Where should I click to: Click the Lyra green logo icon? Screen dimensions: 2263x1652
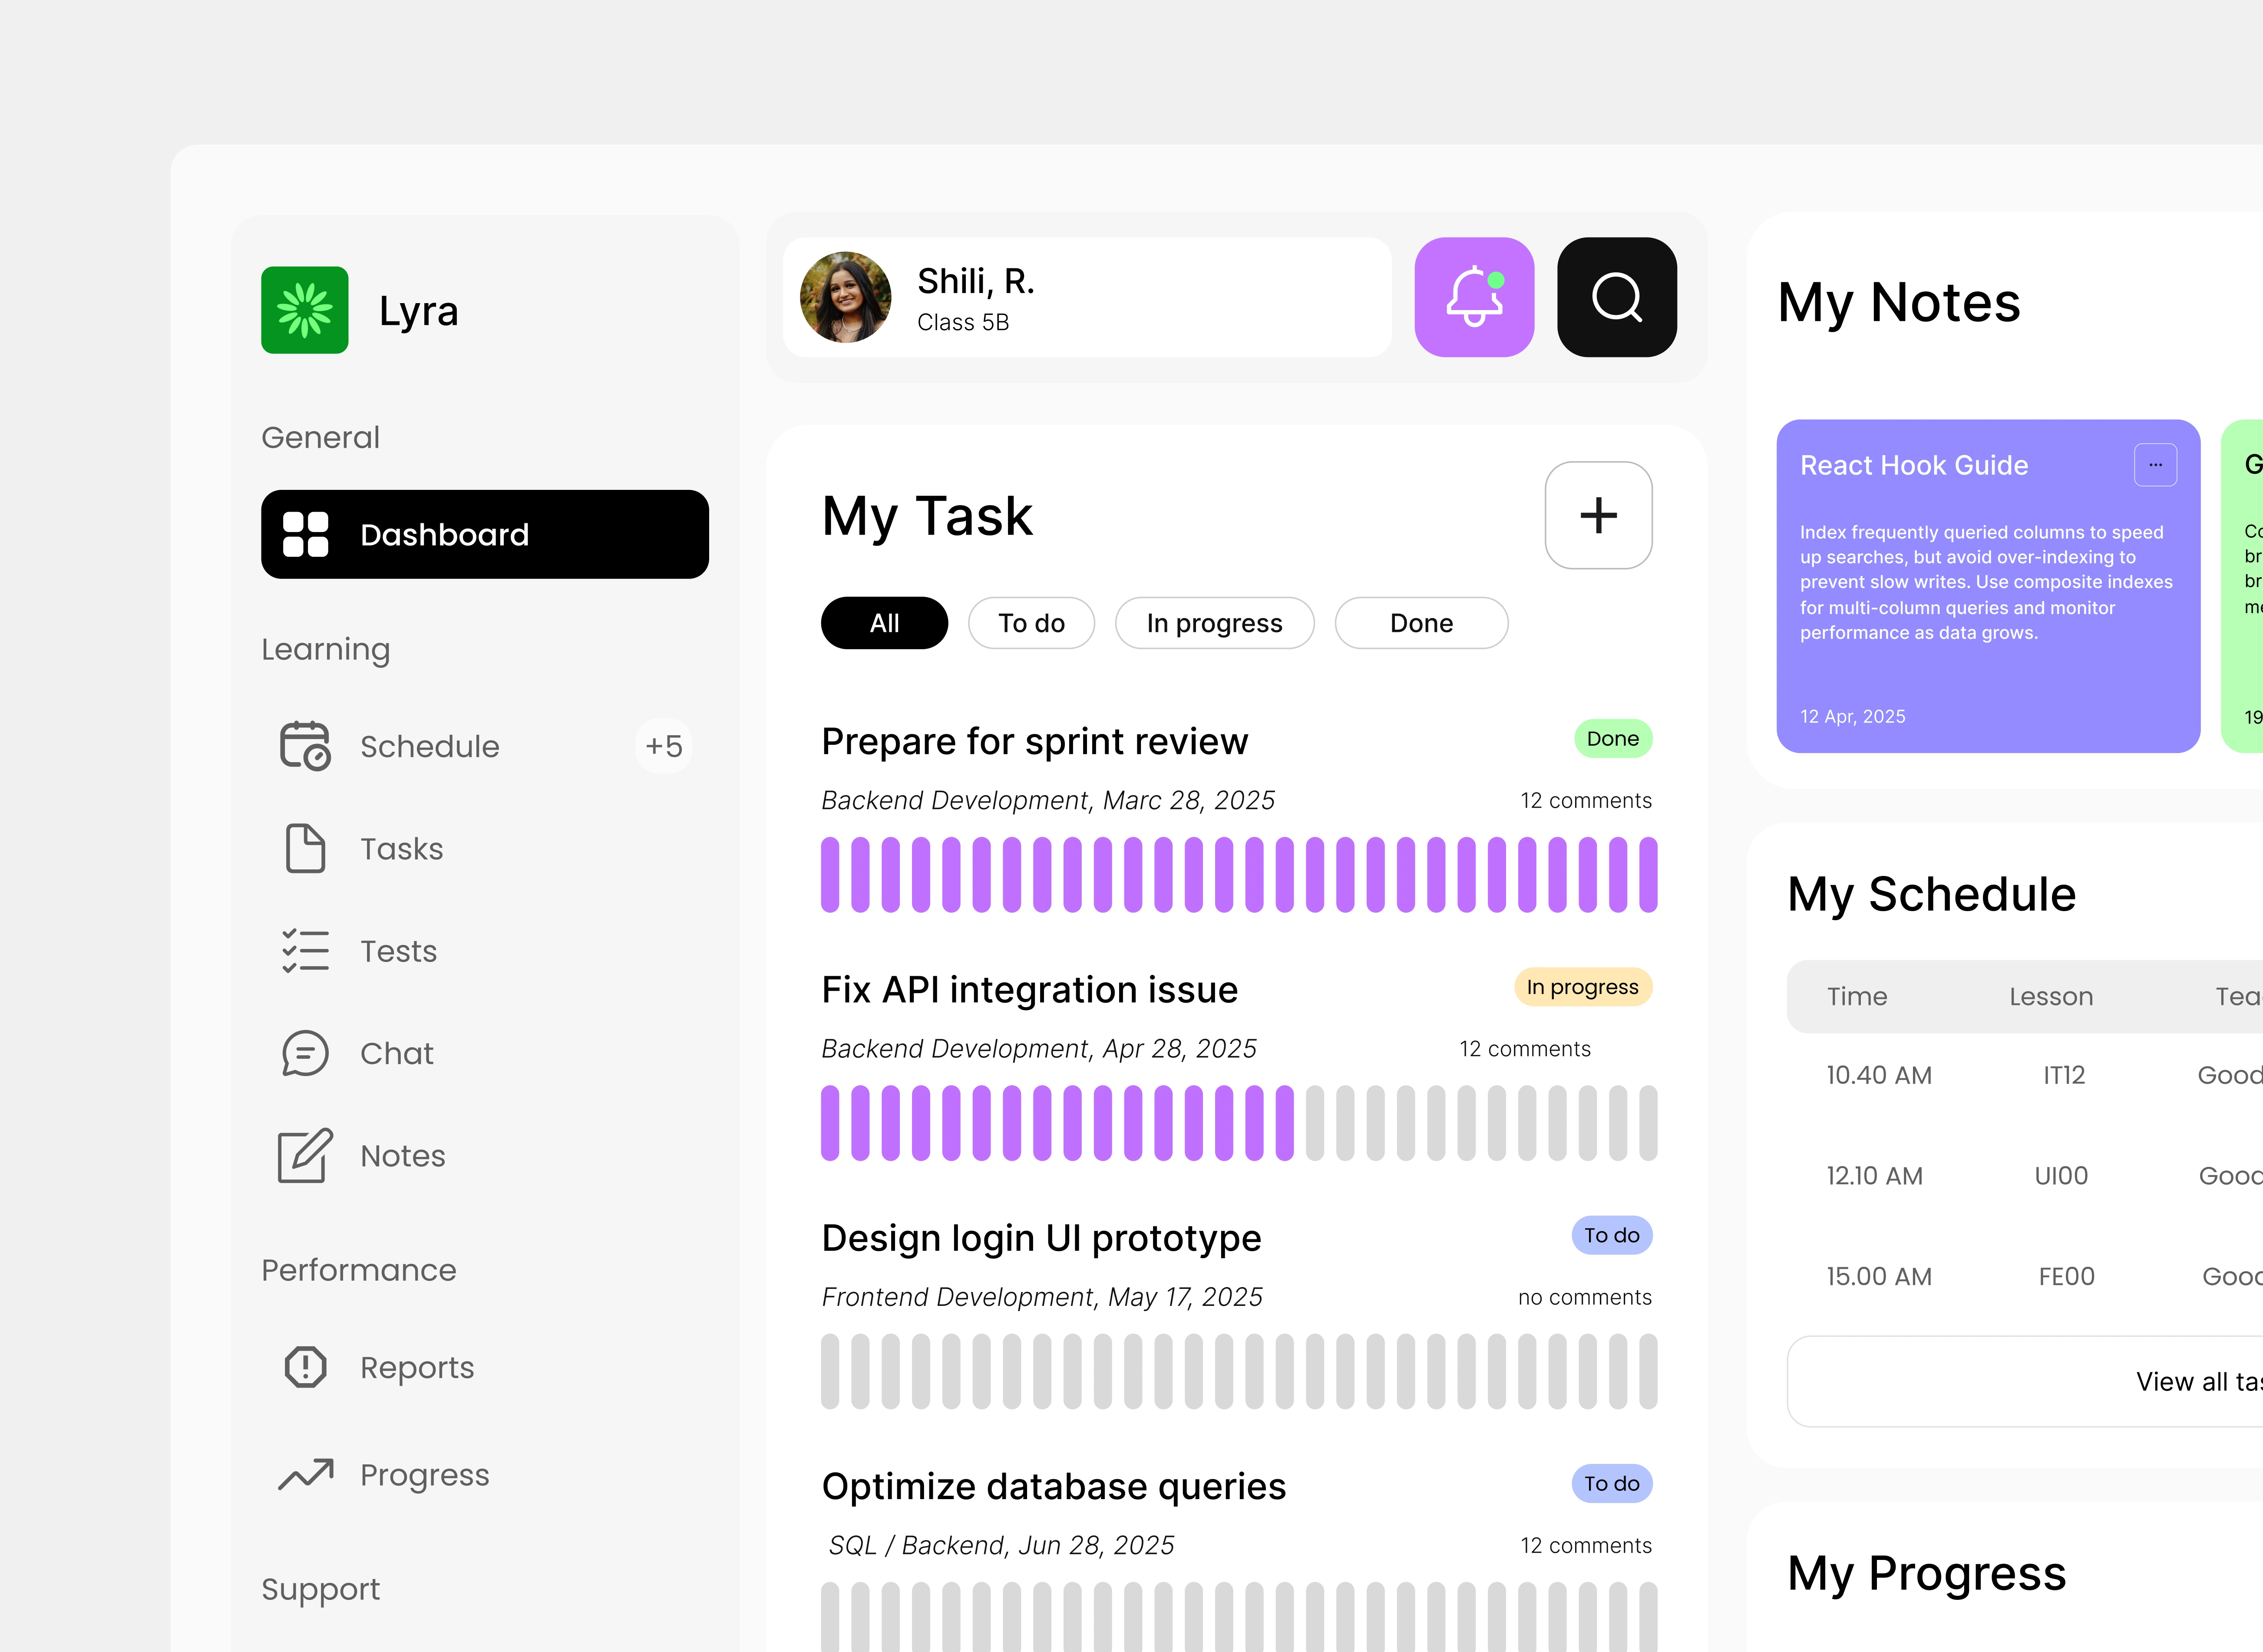coord(305,310)
